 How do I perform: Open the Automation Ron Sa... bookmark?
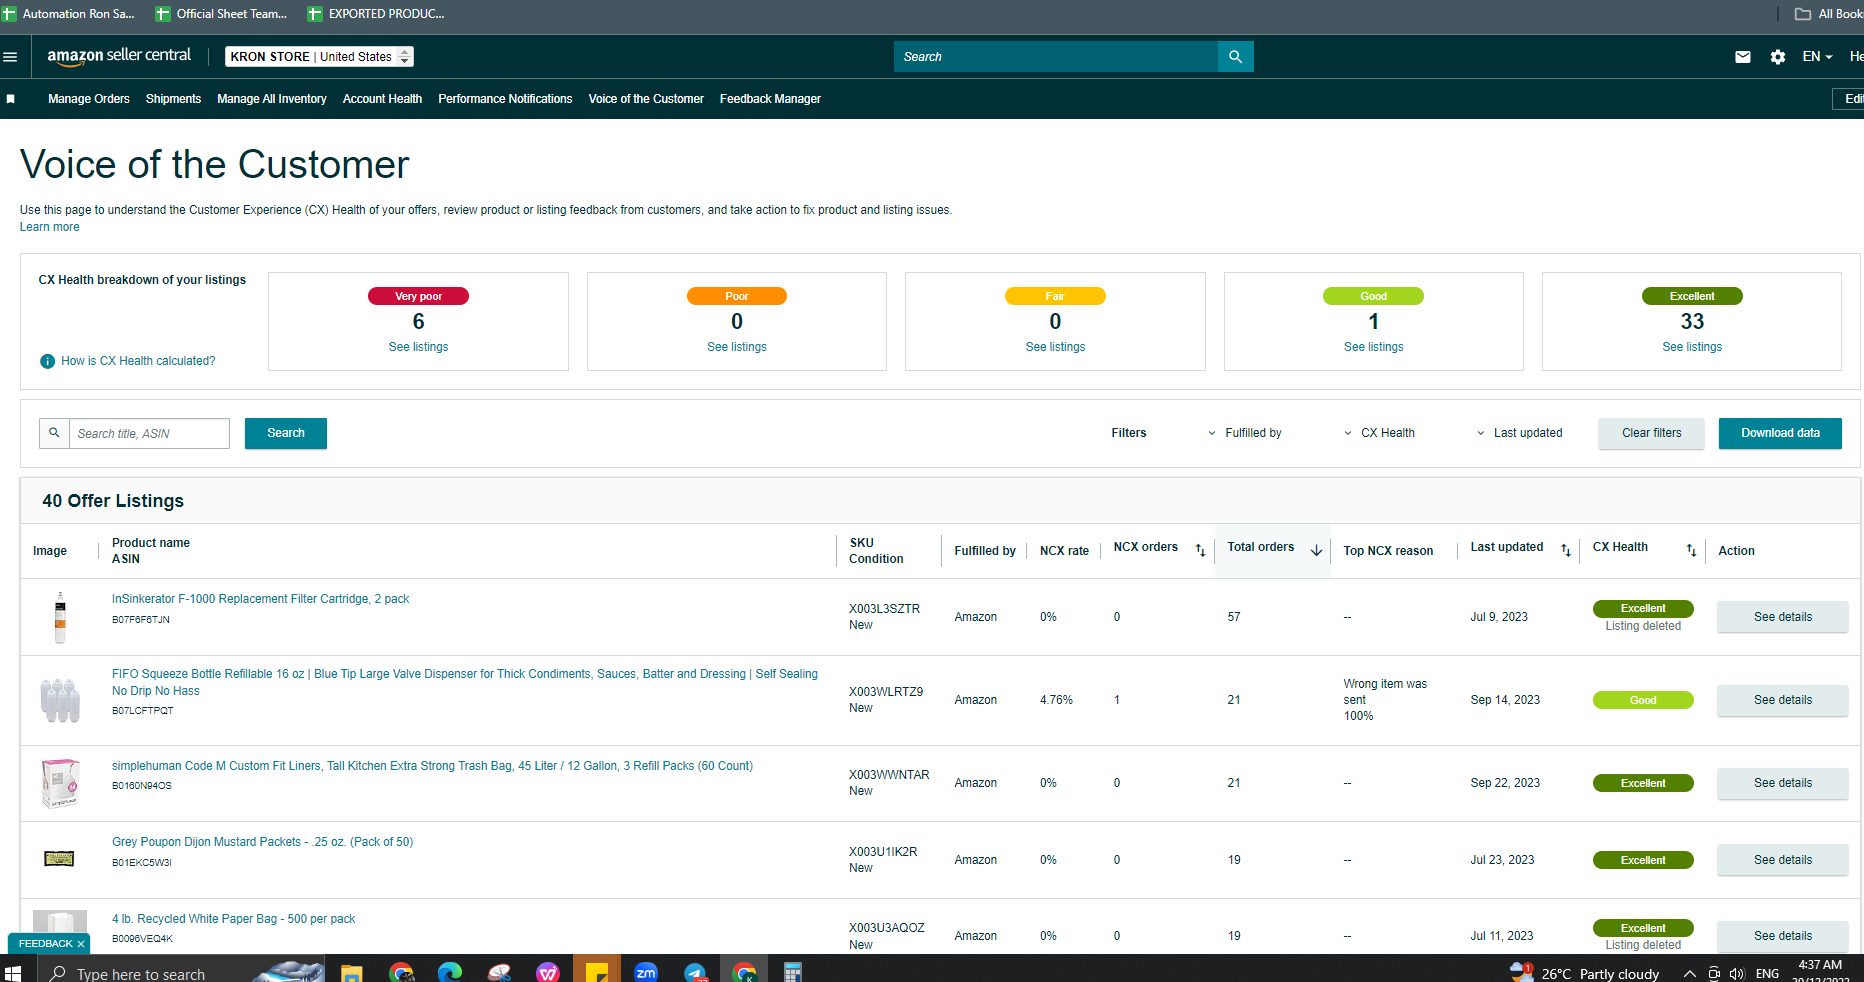click(x=69, y=14)
